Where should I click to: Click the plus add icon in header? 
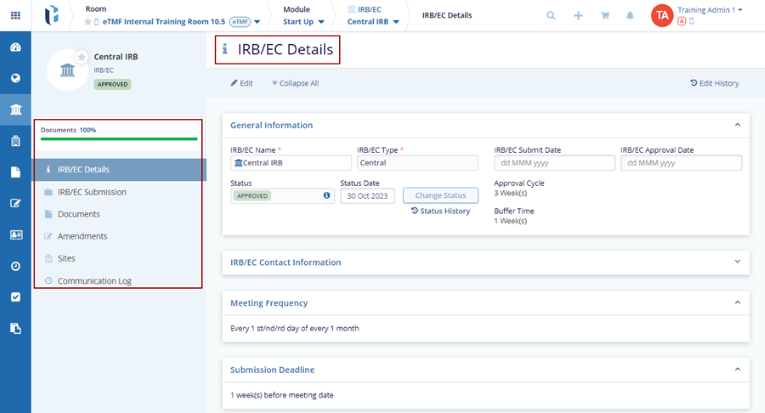[578, 16]
